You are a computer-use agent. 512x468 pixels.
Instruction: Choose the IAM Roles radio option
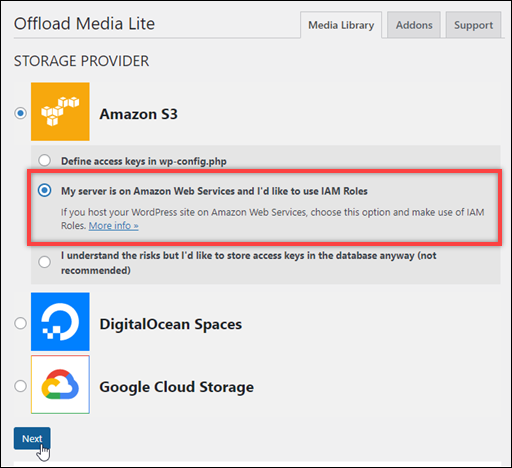(44, 190)
